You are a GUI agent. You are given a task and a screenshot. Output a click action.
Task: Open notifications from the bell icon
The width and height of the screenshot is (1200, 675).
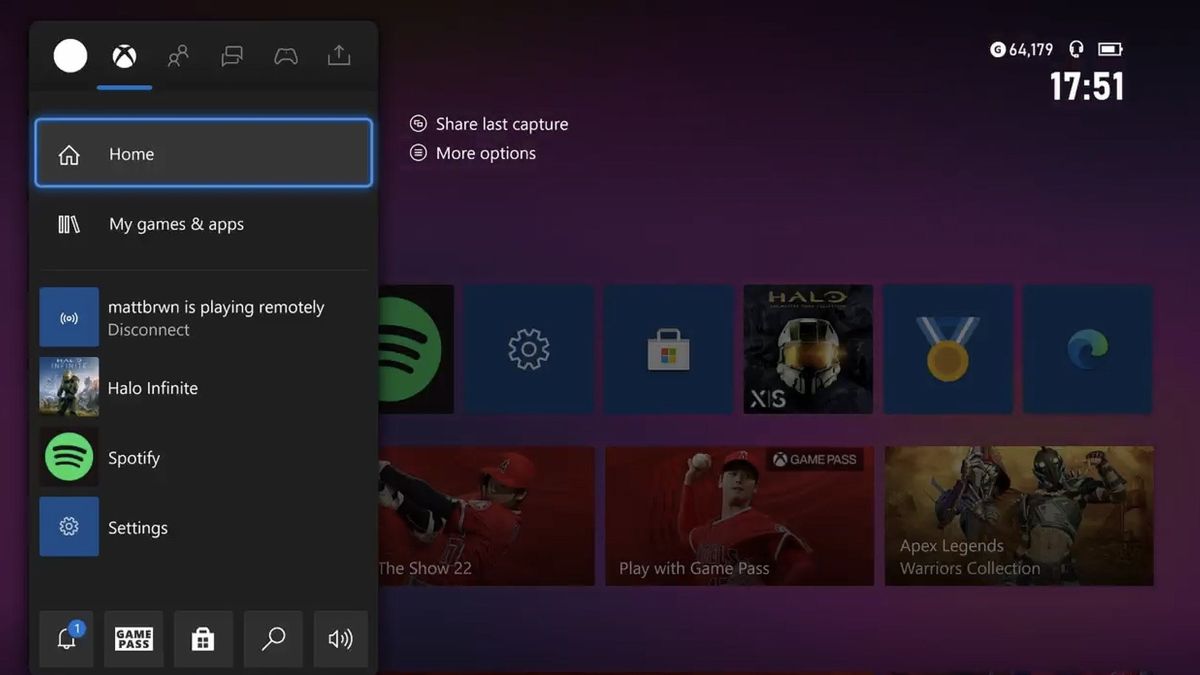click(x=66, y=639)
